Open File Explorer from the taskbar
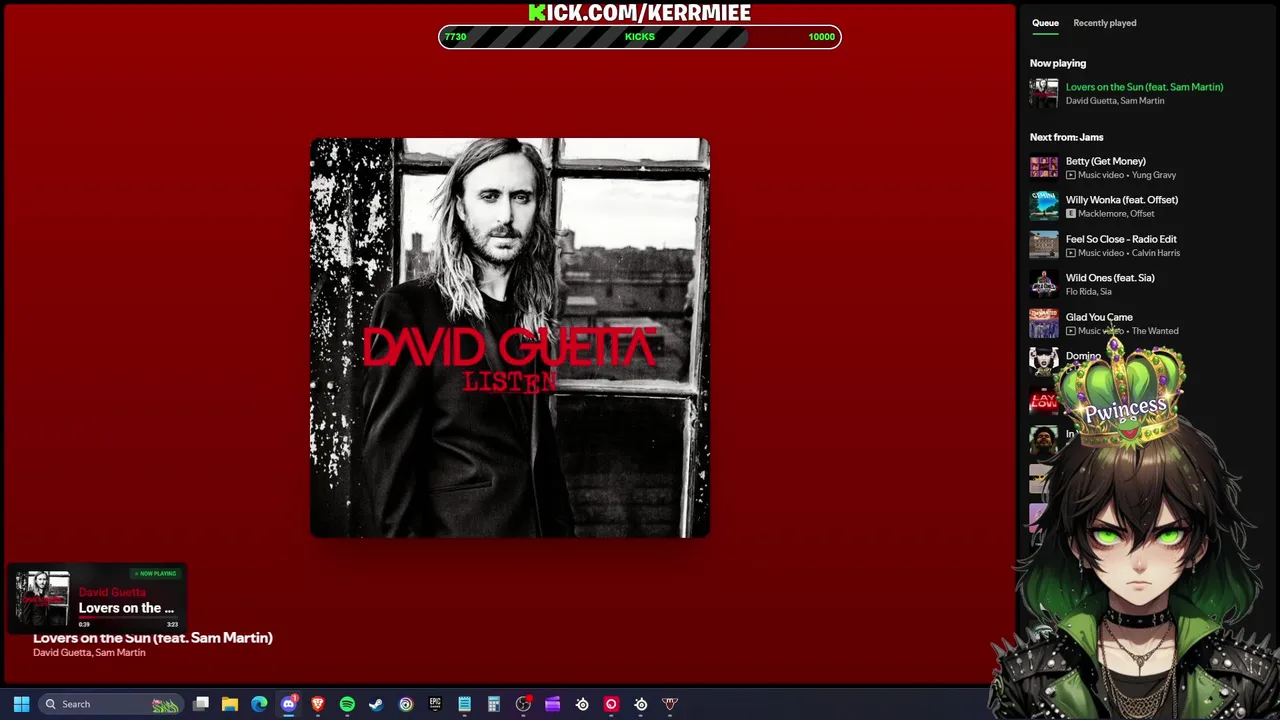This screenshot has width=1280, height=720. click(230, 704)
